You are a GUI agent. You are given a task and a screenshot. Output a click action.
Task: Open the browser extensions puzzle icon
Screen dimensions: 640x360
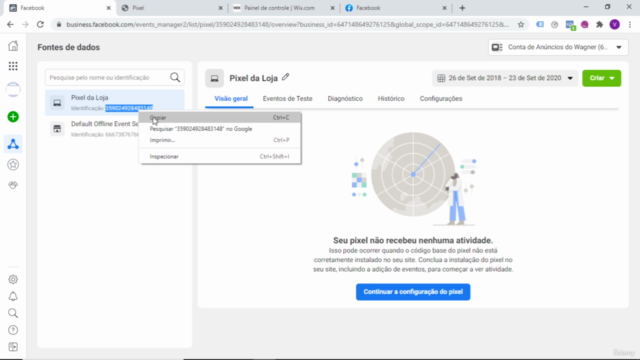(x=600, y=24)
